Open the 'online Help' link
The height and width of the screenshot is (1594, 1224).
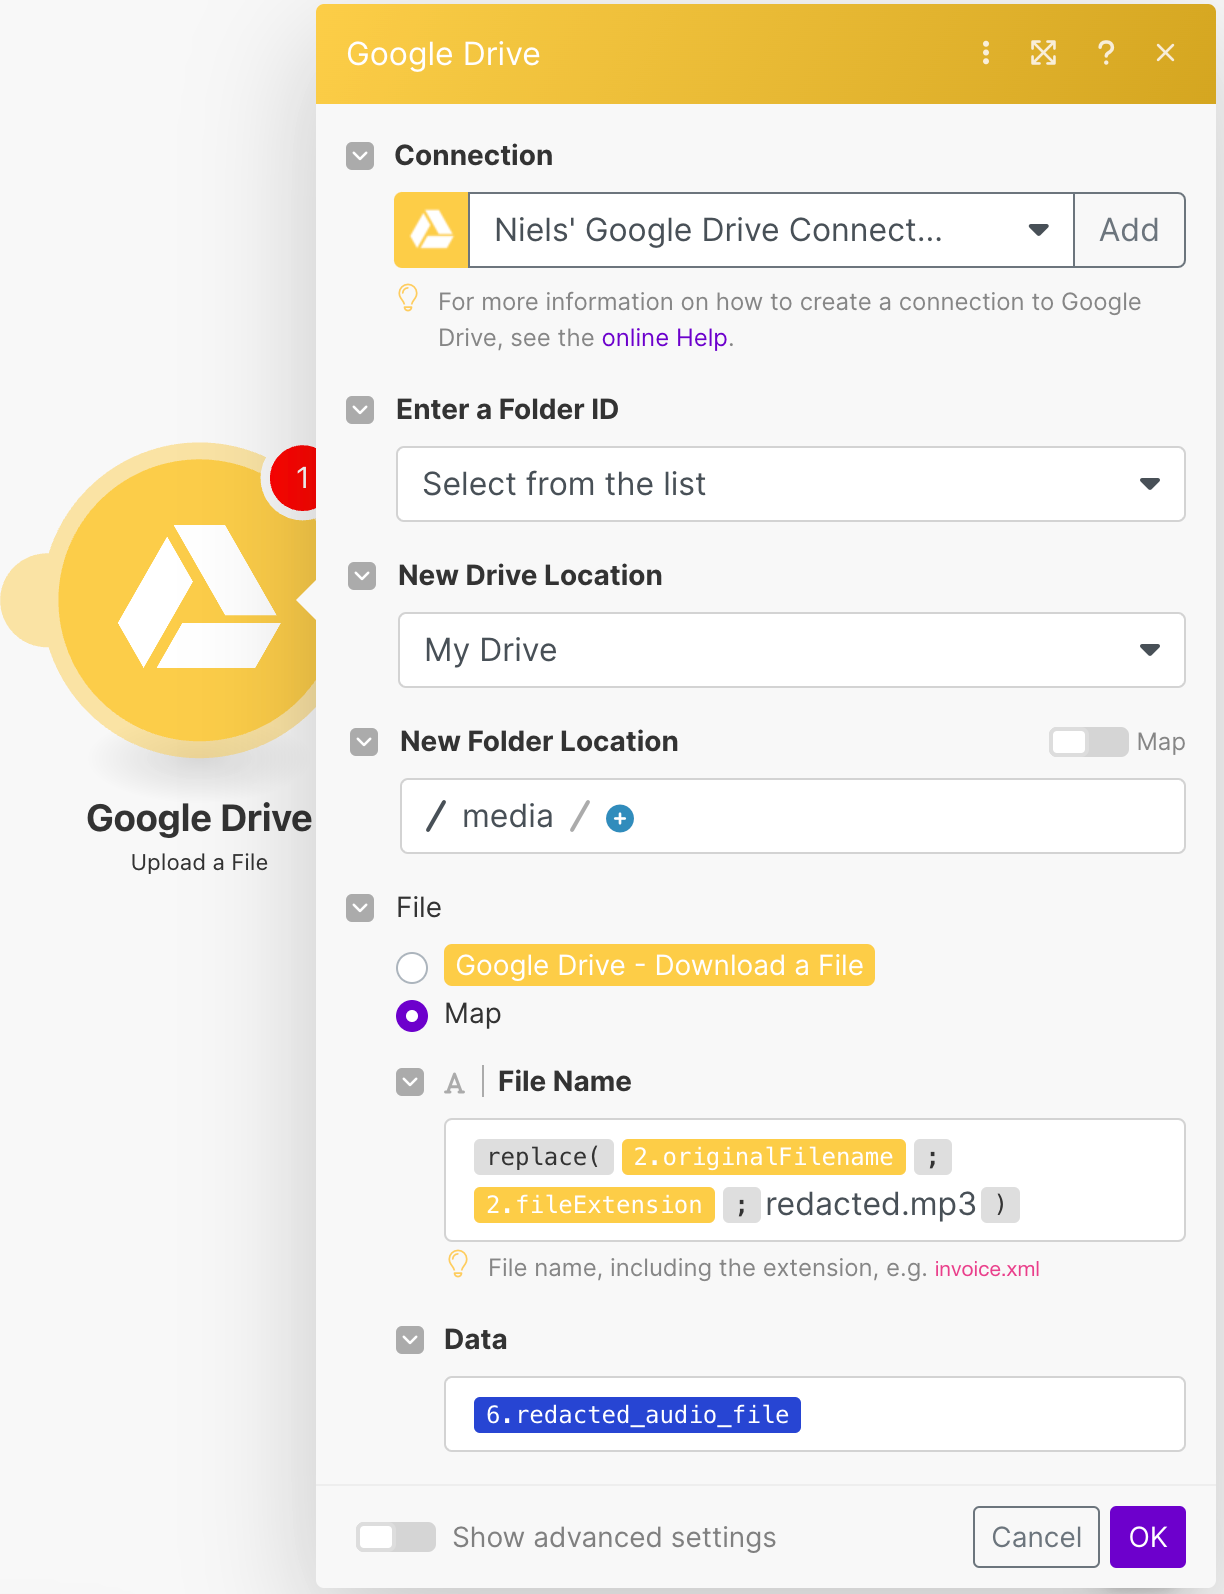[x=664, y=338]
